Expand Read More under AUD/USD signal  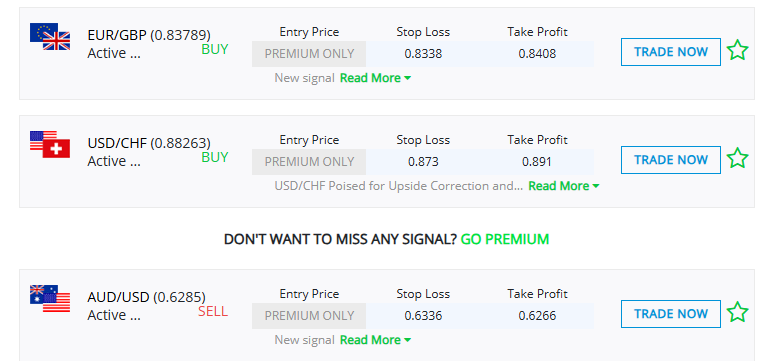[375, 339]
